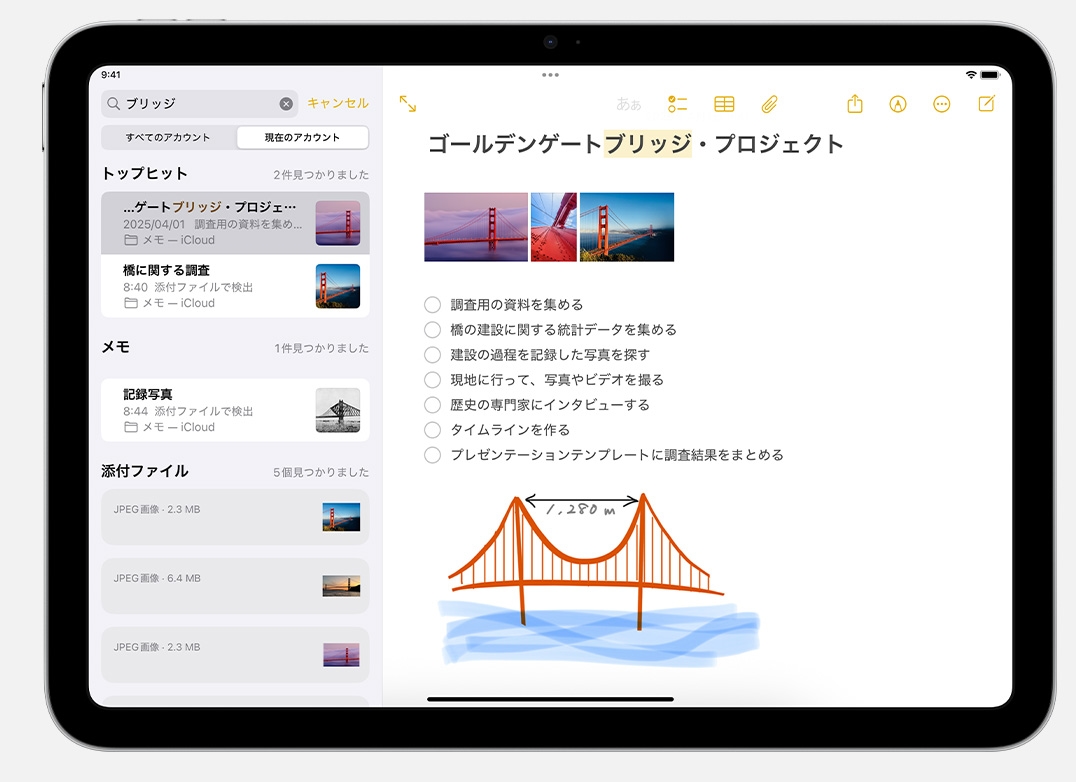Expand note to full screen with arrows icon
The width and height of the screenshot is (1076, 782).
408,104
